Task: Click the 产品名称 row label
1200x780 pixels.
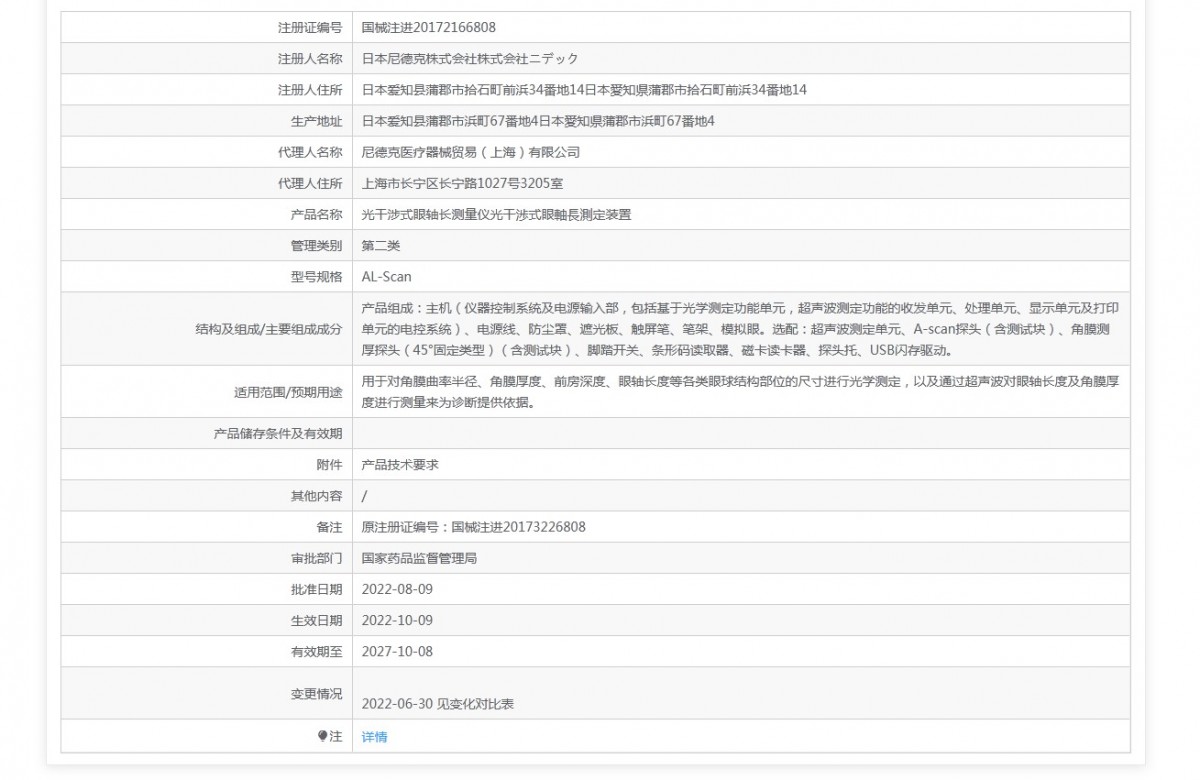Action: tap(316, 215)
